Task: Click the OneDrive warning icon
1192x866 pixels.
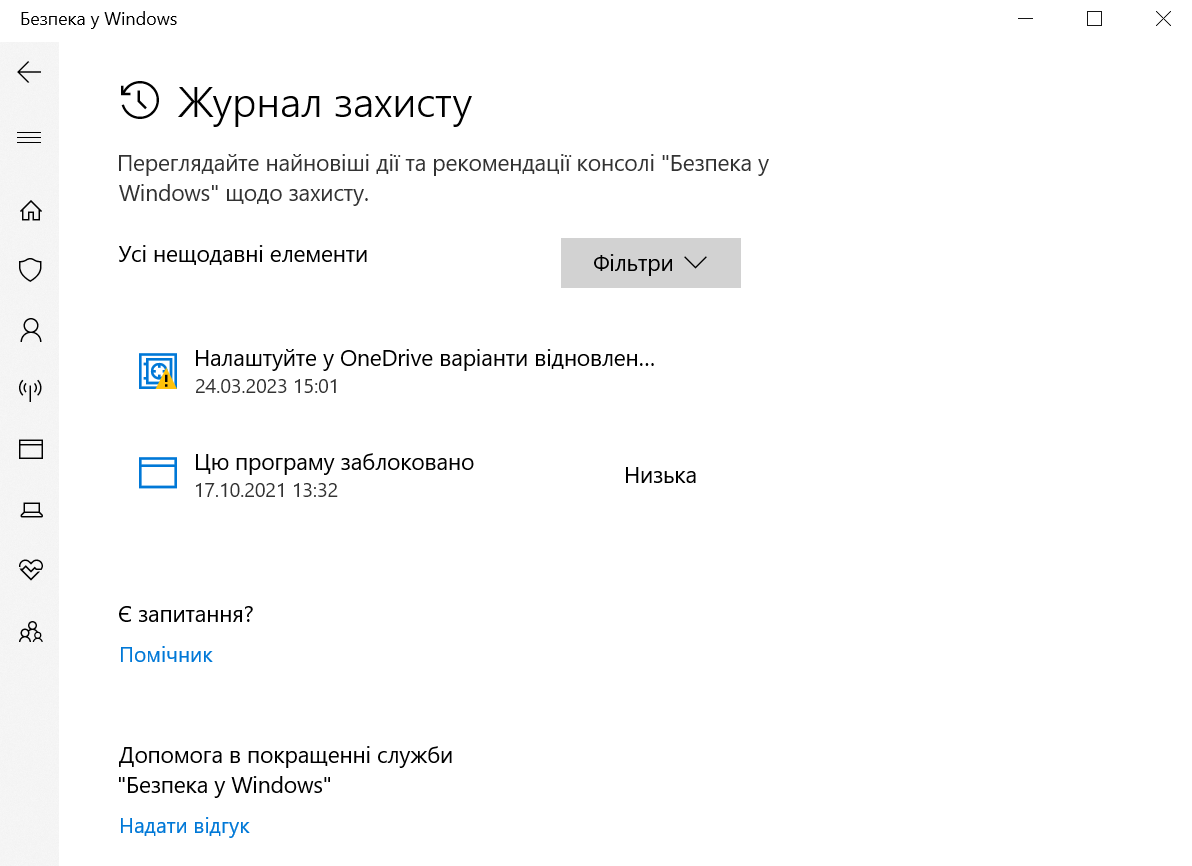Action: 158,371
